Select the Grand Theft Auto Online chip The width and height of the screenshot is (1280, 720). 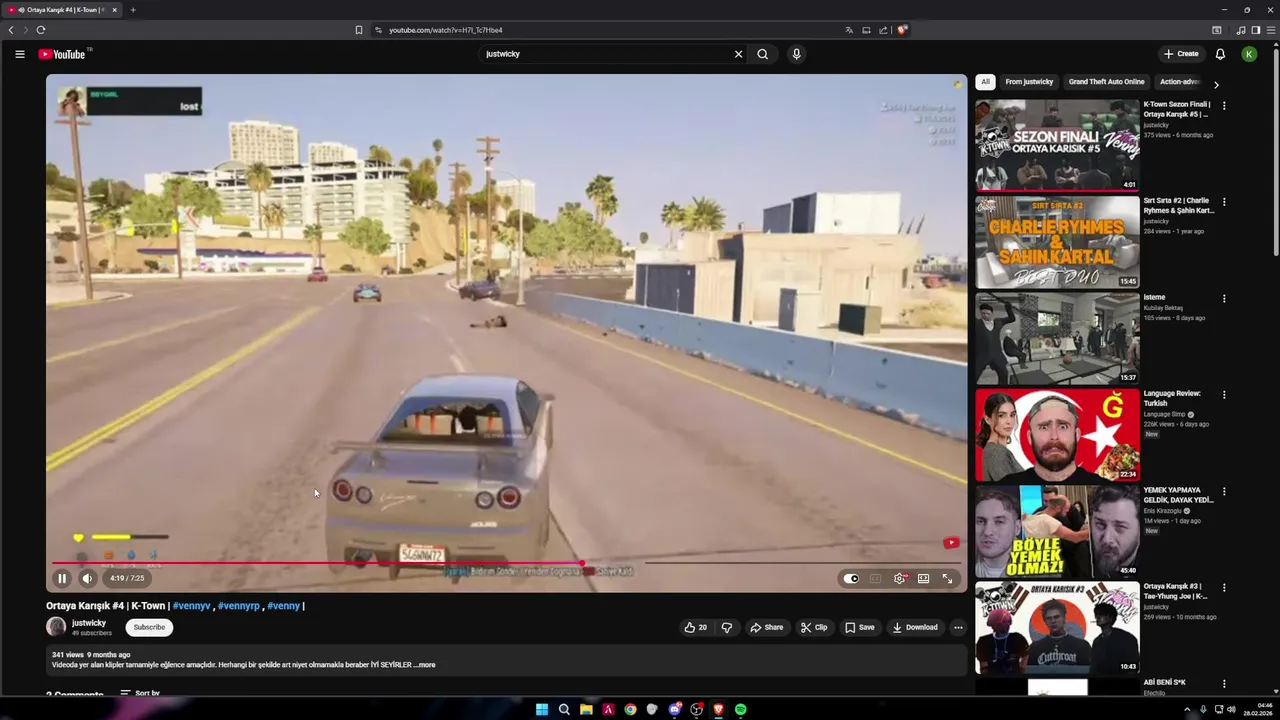tap(1106, 82)
